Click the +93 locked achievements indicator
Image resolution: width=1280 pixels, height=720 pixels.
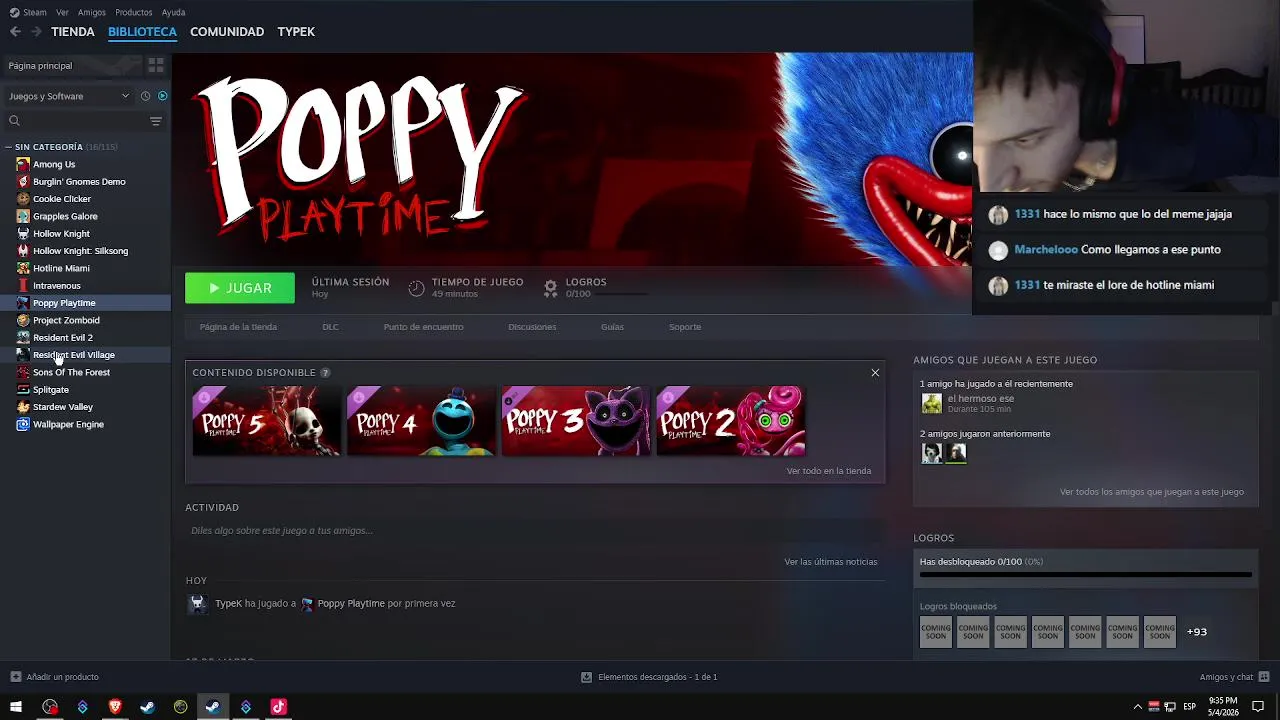1197,632
